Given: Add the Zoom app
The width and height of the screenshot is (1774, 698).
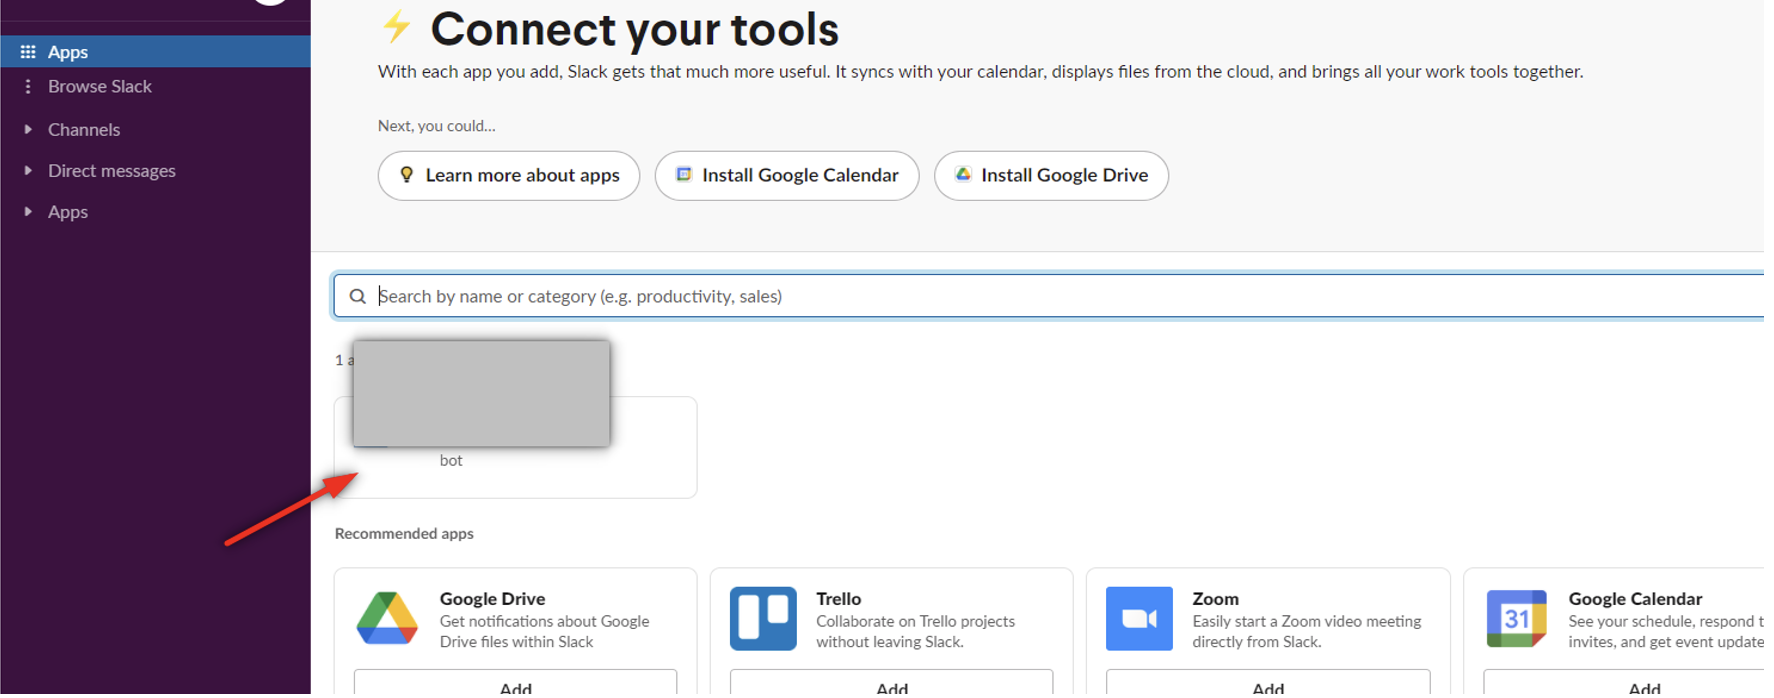Looking at the screenshot, I should (1267, 686).
